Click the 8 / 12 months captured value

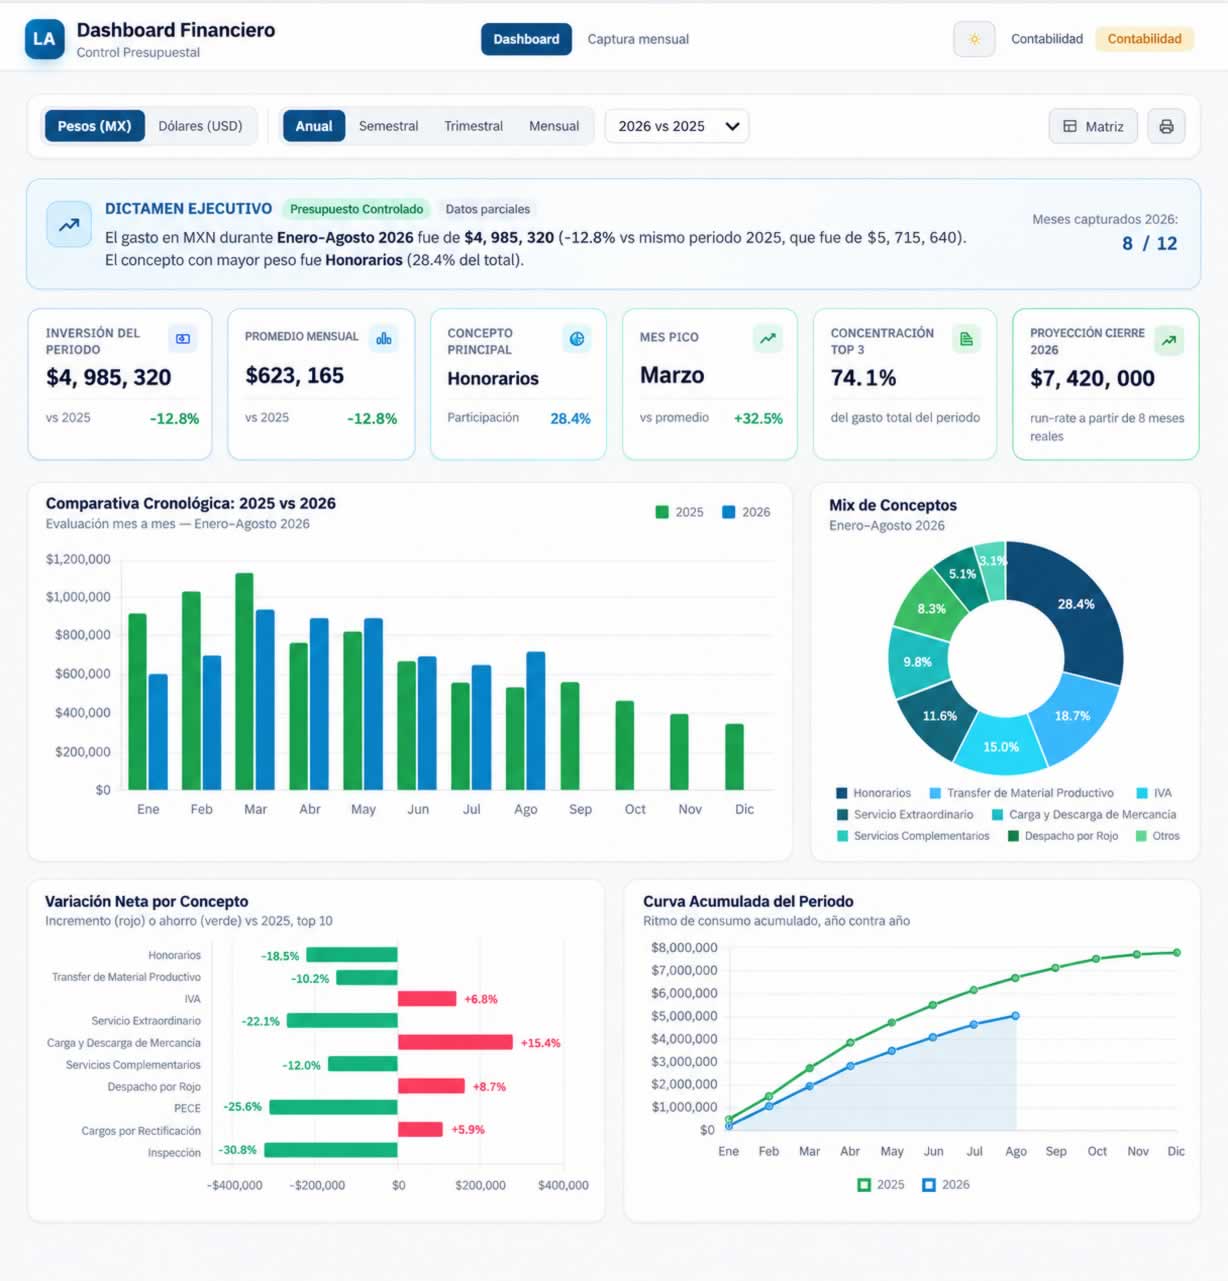1150,243
